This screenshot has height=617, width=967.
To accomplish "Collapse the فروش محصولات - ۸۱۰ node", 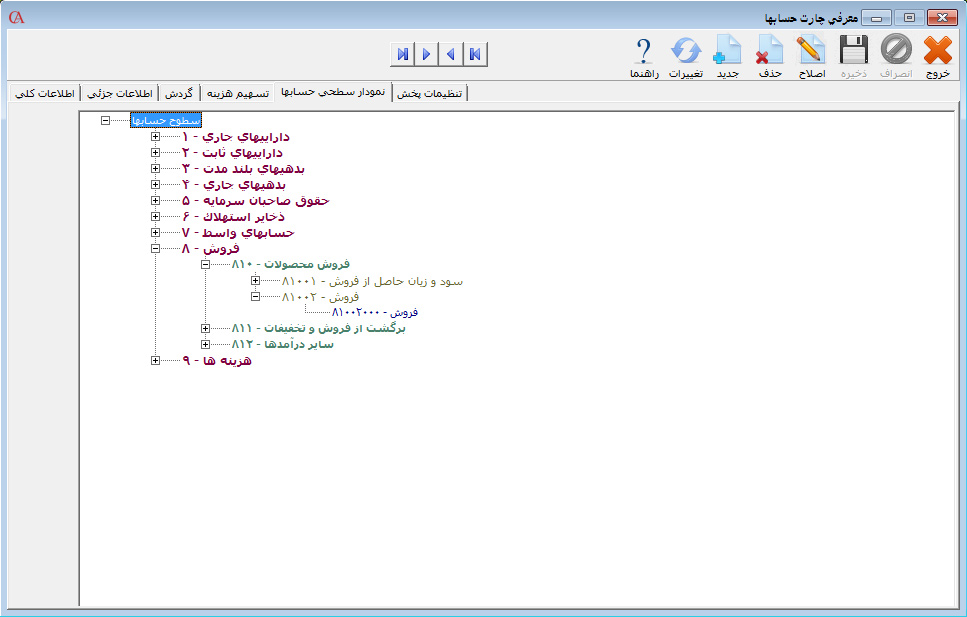I will (205, 265).
